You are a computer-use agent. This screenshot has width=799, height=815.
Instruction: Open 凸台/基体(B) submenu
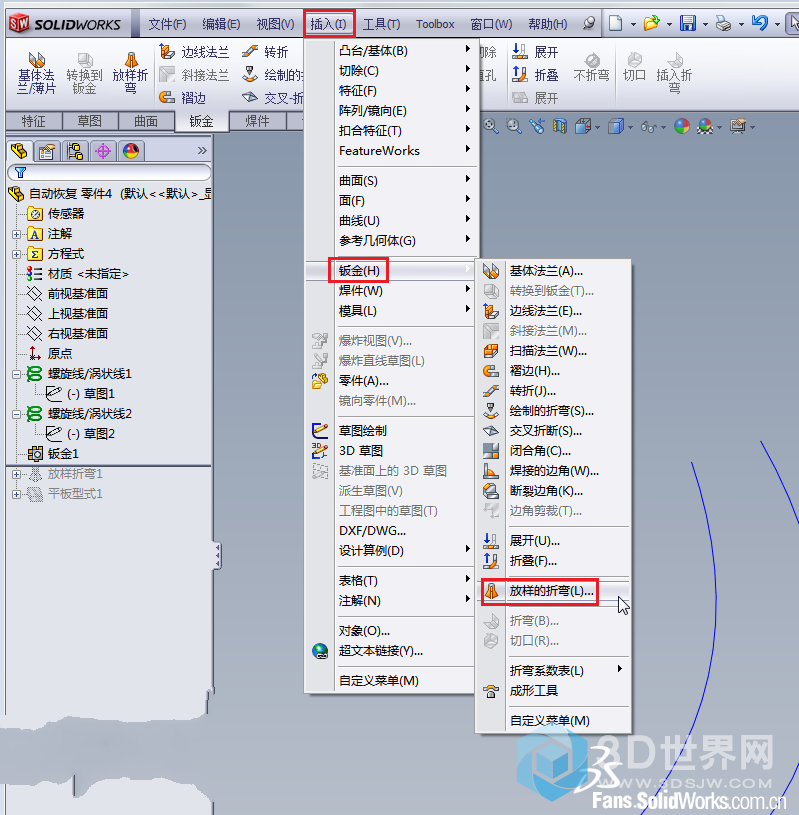(x=391, y=51)
